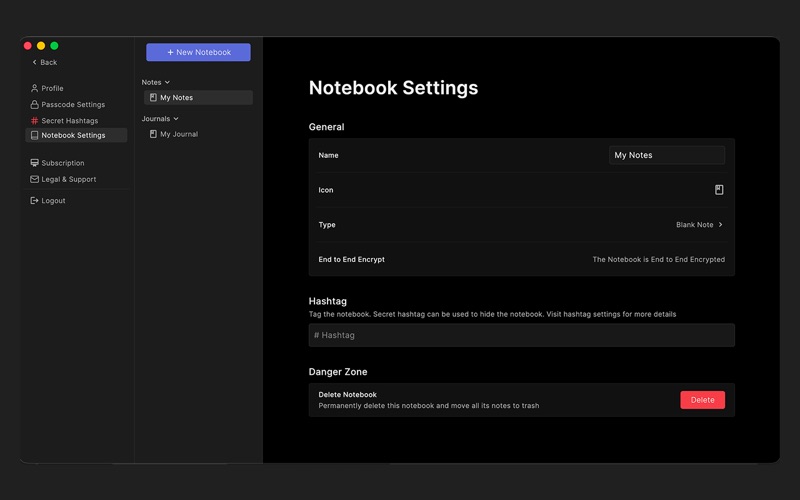Click the Icon row label

(326, 190)
